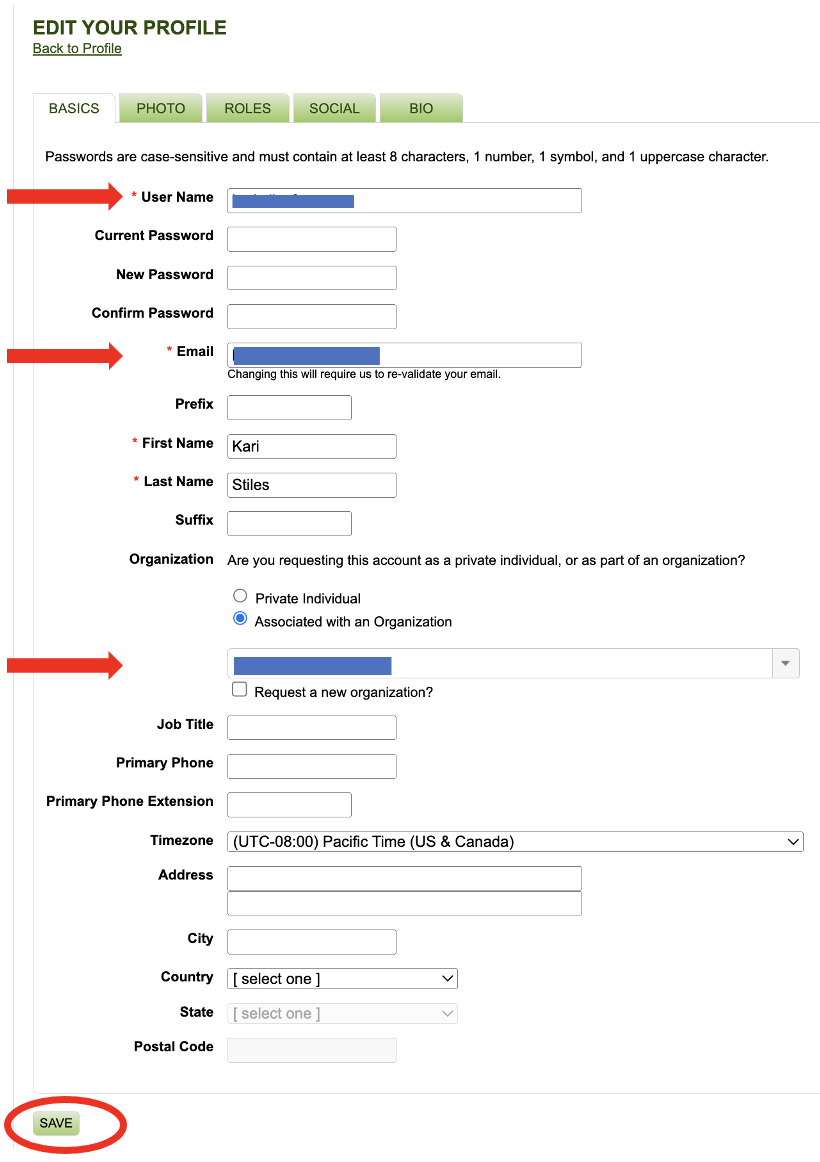Open the organization dropdown arrow

click(785, 663)
